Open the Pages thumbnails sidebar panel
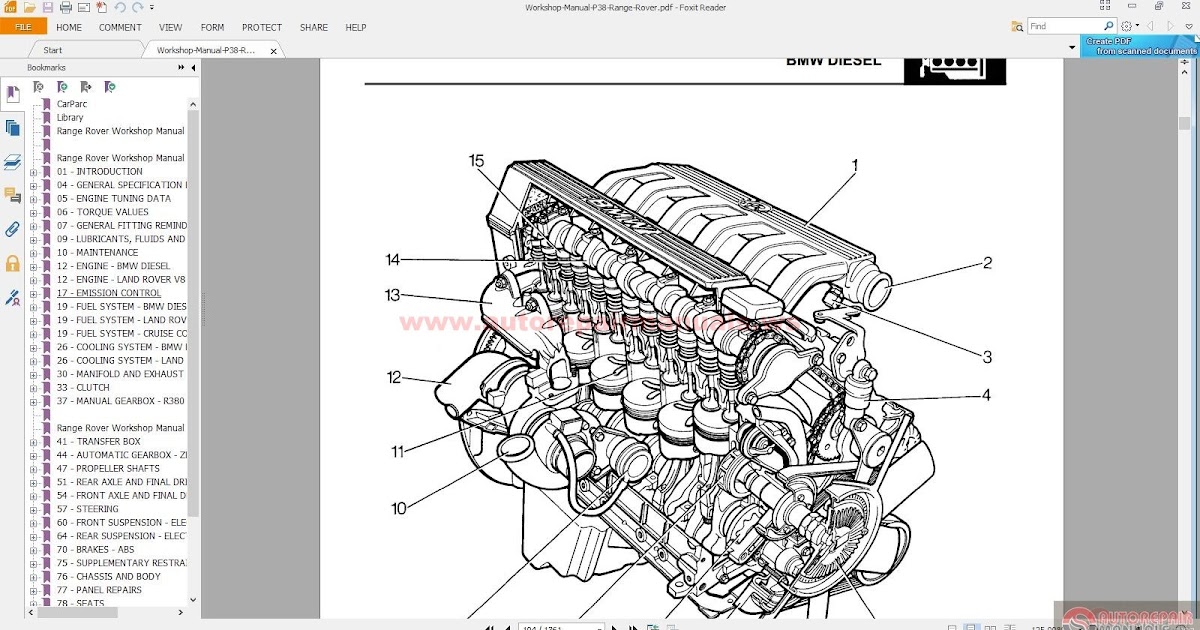The width and height of the screenshot is (1200, 630). (12, 128)
